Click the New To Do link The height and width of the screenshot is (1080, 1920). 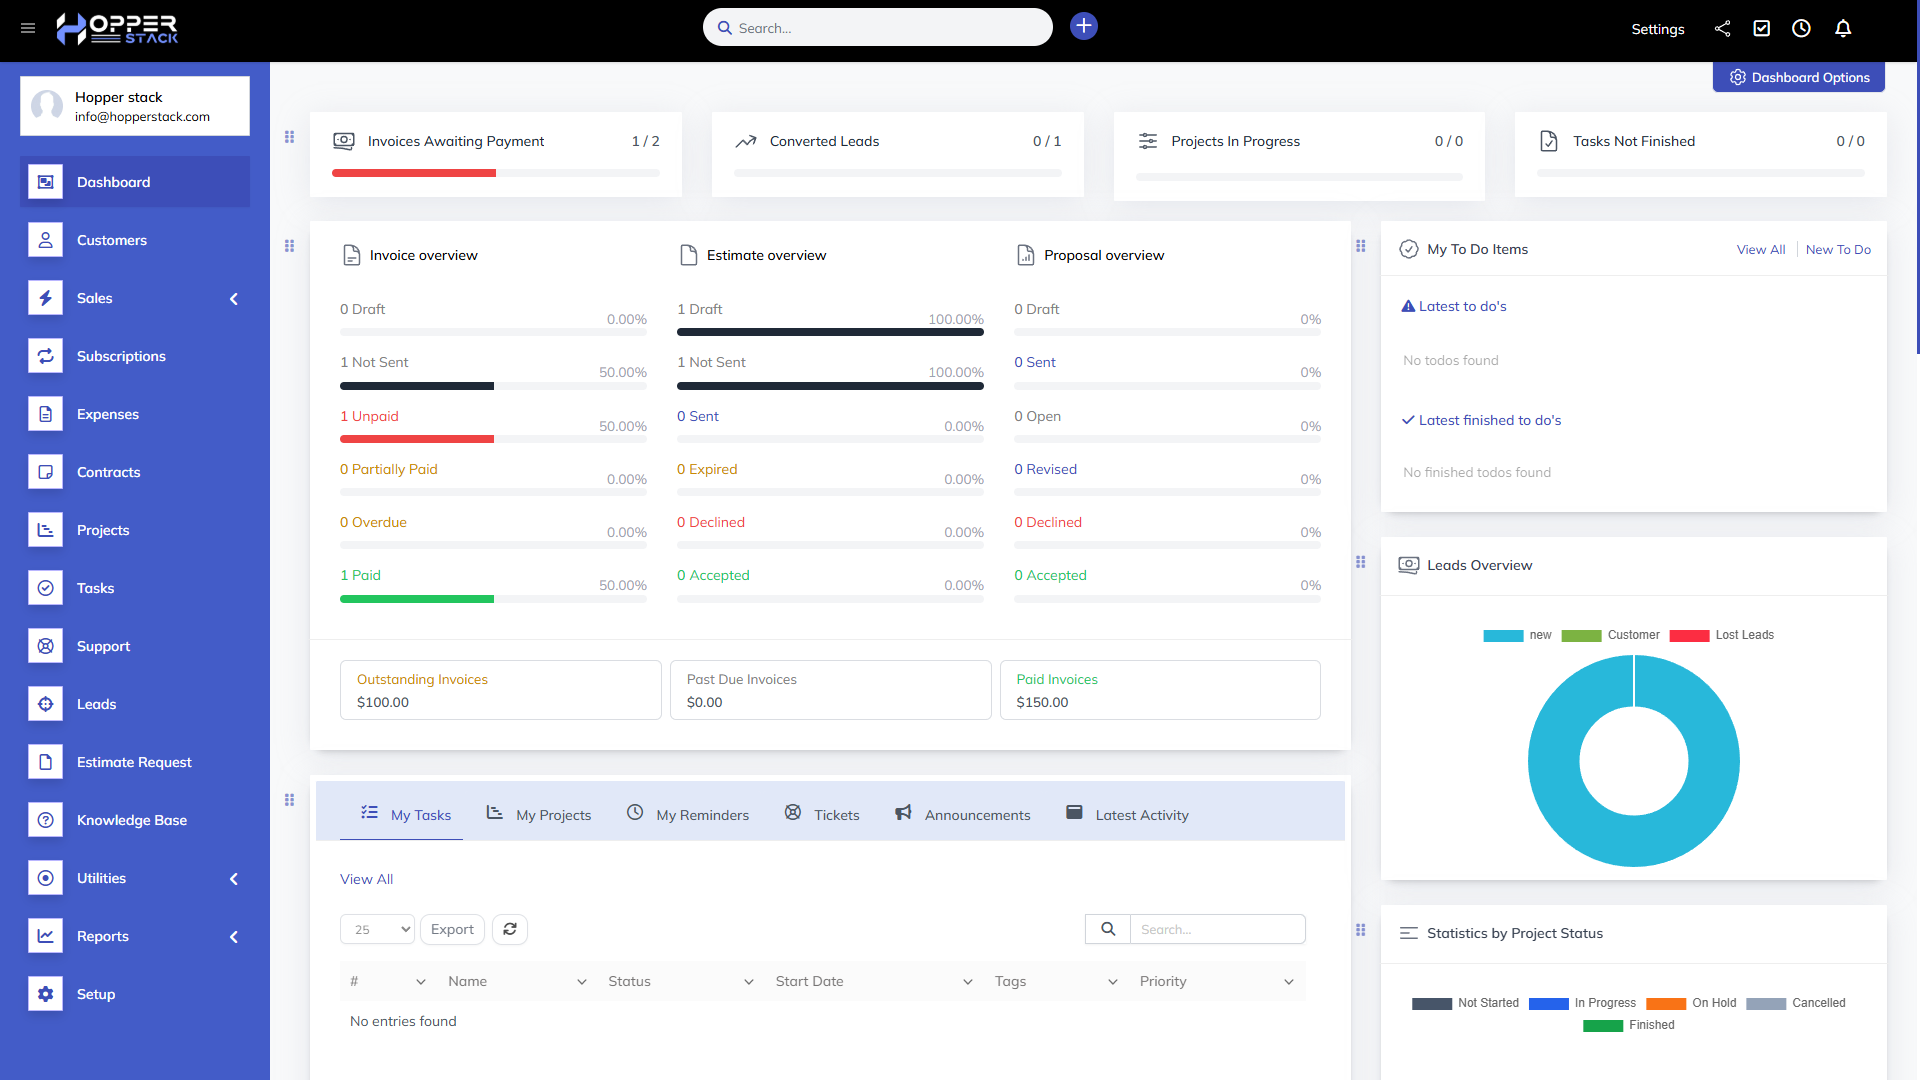(1838, 249)
